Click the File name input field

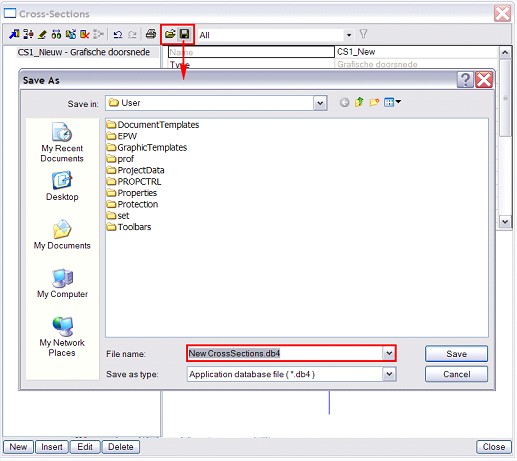click(x=285, y=353)
